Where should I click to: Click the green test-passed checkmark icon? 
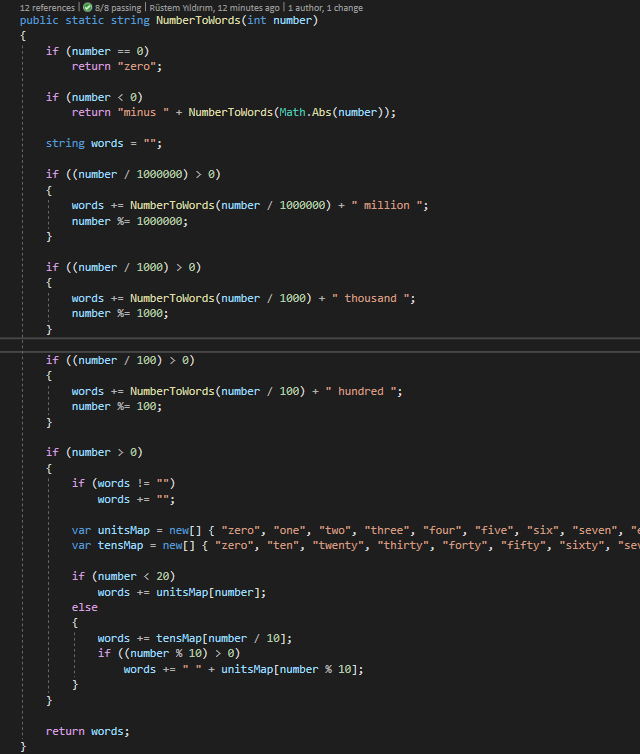tap(88, 8)
